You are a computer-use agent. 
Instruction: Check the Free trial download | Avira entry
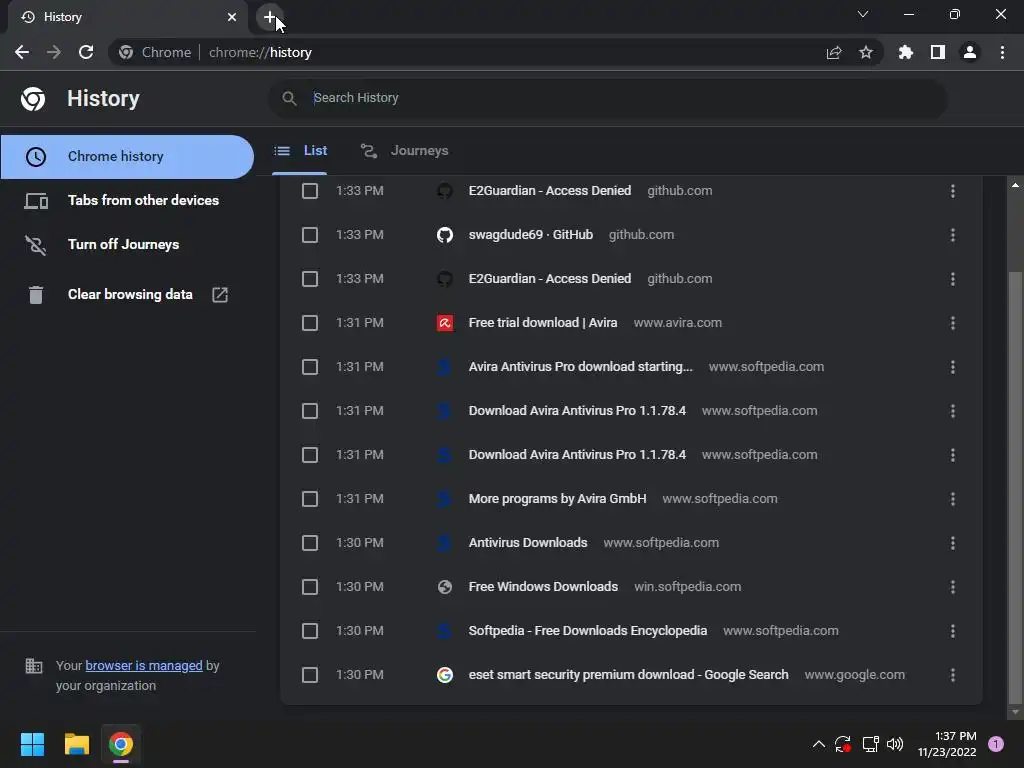310,323
